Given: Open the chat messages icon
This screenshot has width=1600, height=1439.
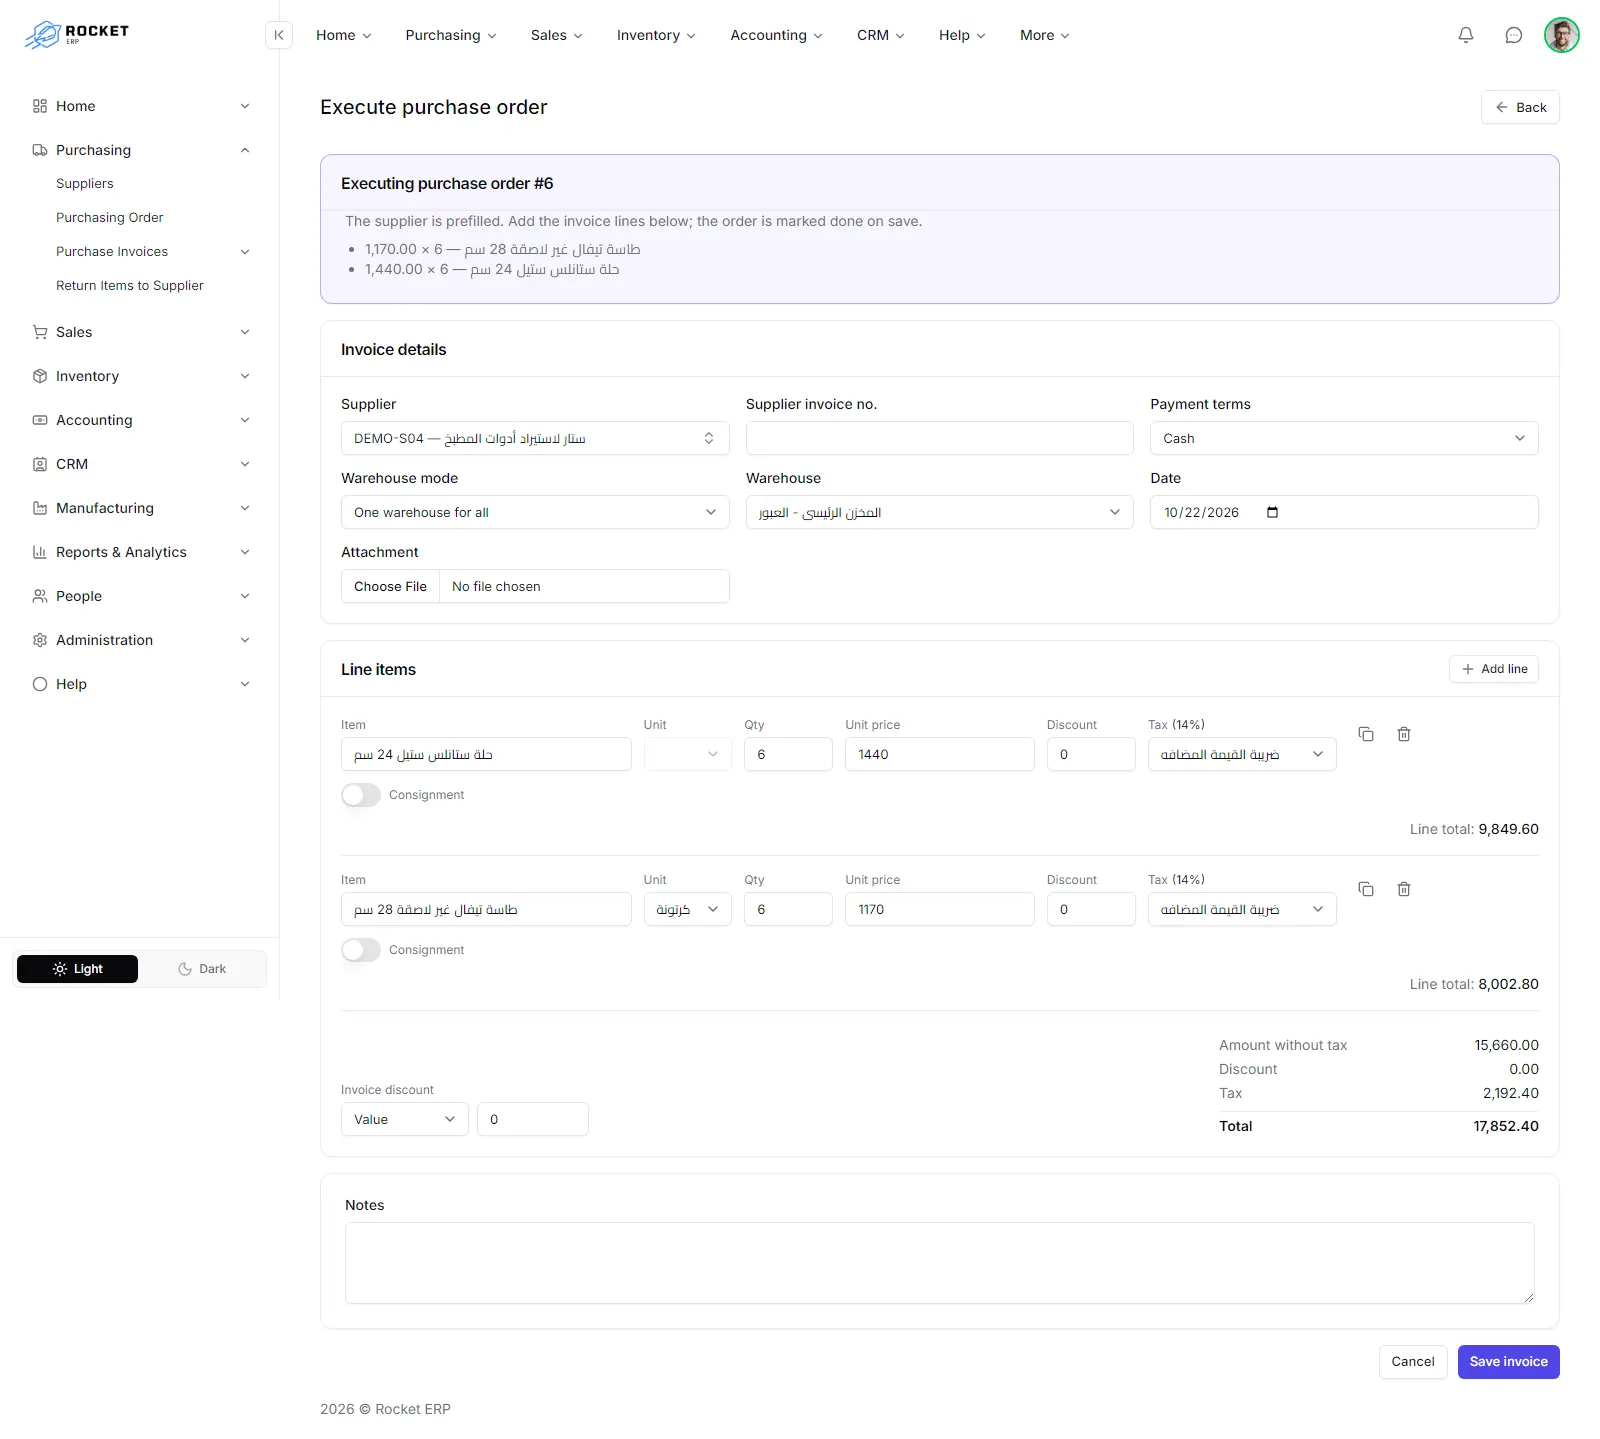Looking at the screenshot, I should coord(1514,35).
